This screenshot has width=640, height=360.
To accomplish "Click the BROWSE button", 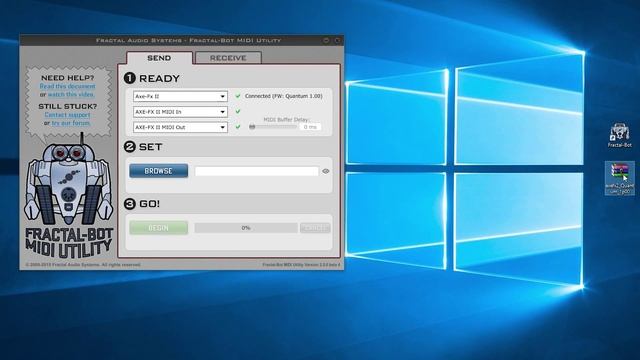I will point(159,171).
